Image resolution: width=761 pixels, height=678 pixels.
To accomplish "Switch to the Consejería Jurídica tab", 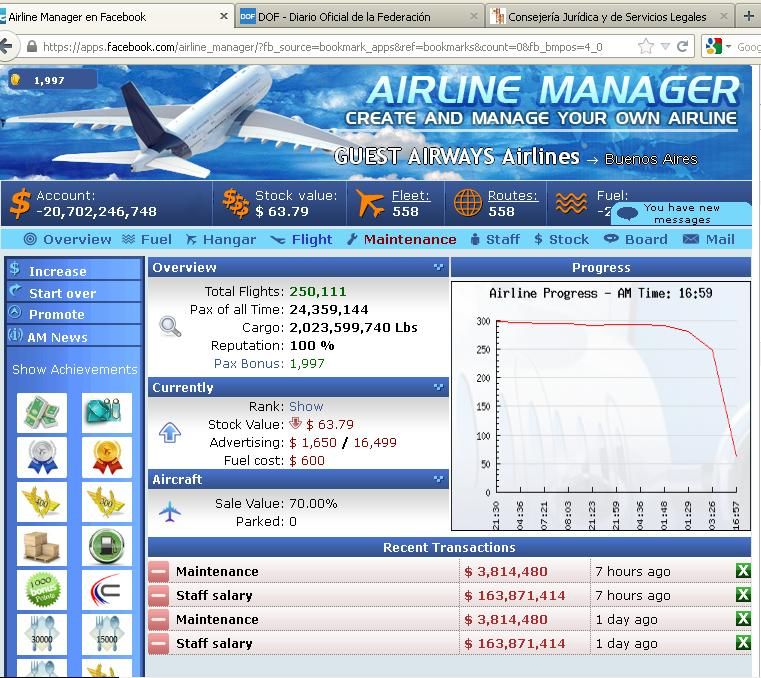I will tap(609, 17).
